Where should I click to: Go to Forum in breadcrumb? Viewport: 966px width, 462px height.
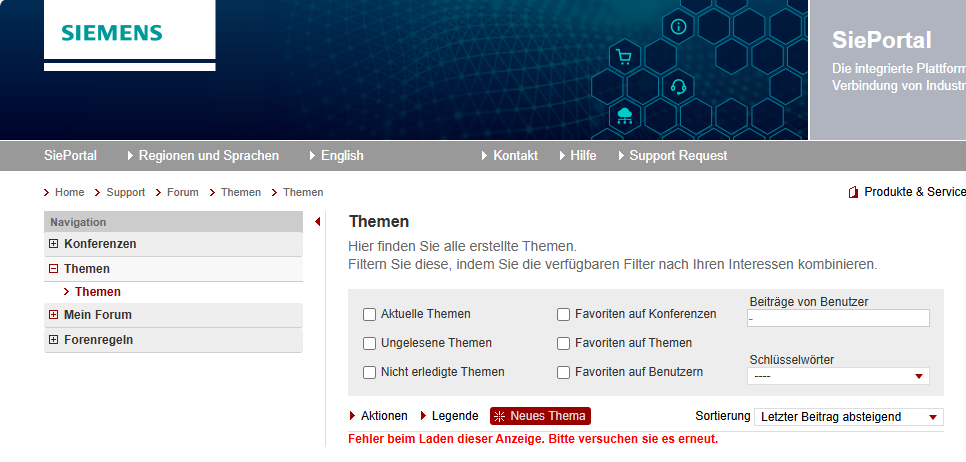182,192
